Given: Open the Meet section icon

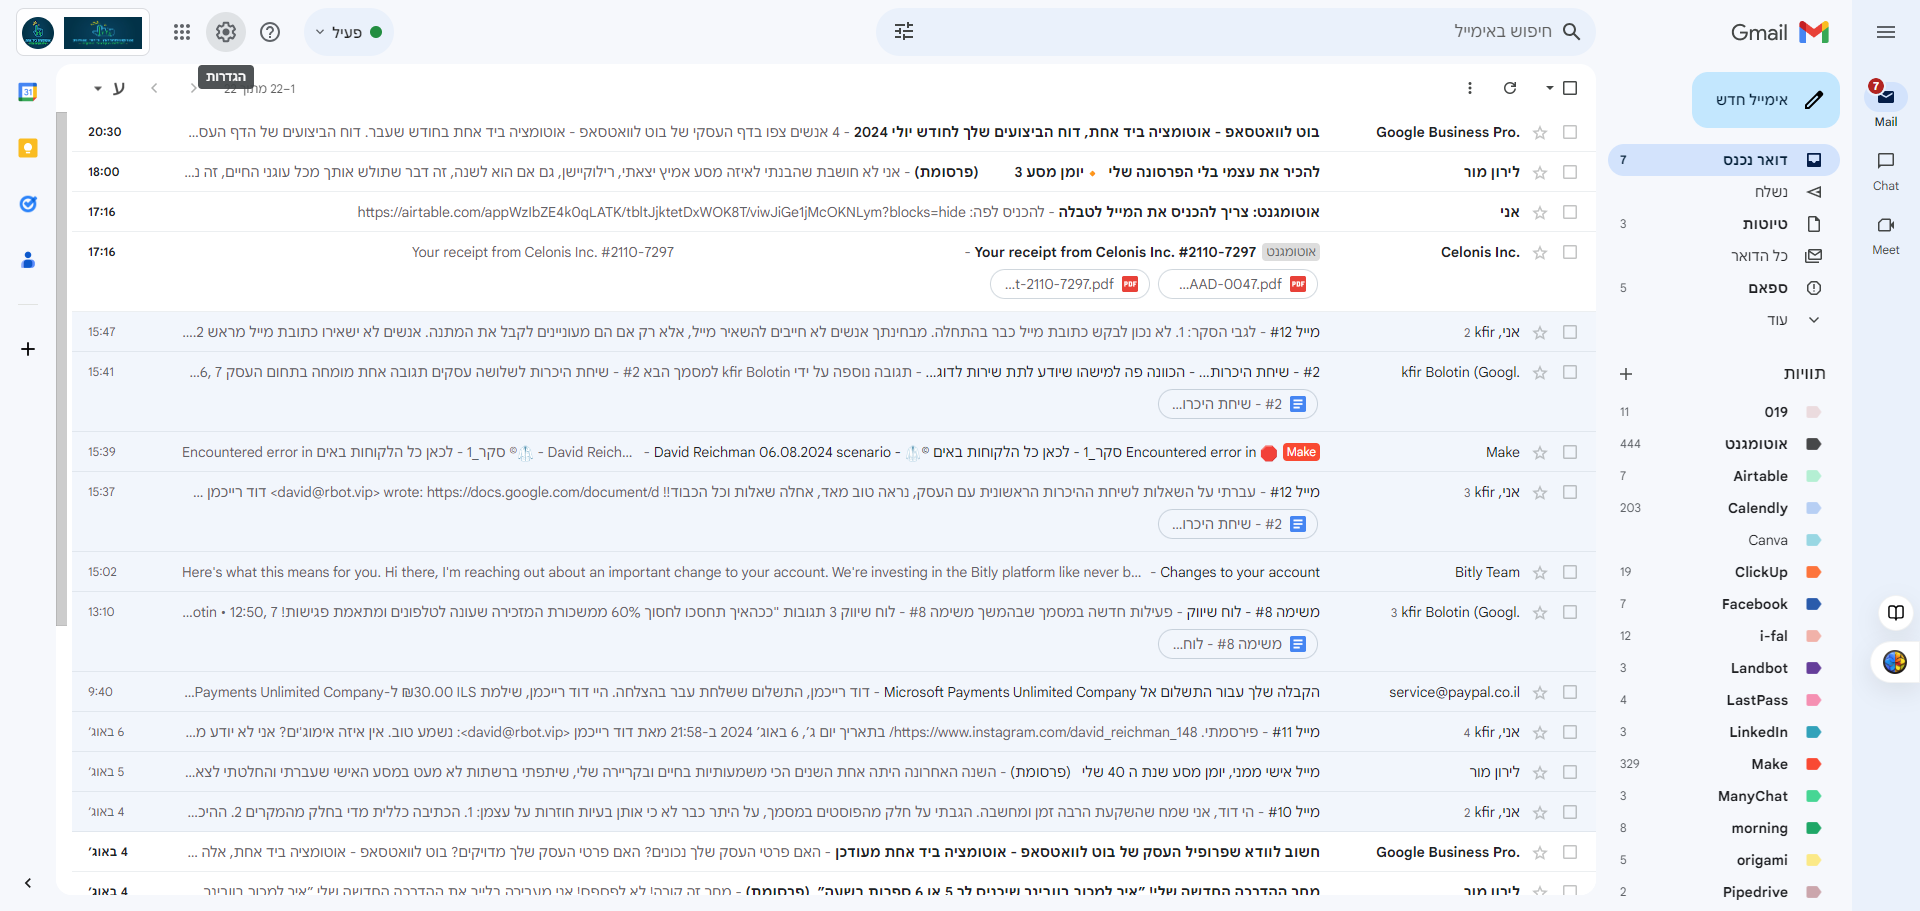Looking at the screenshot, I should [x=1886, y=225].
